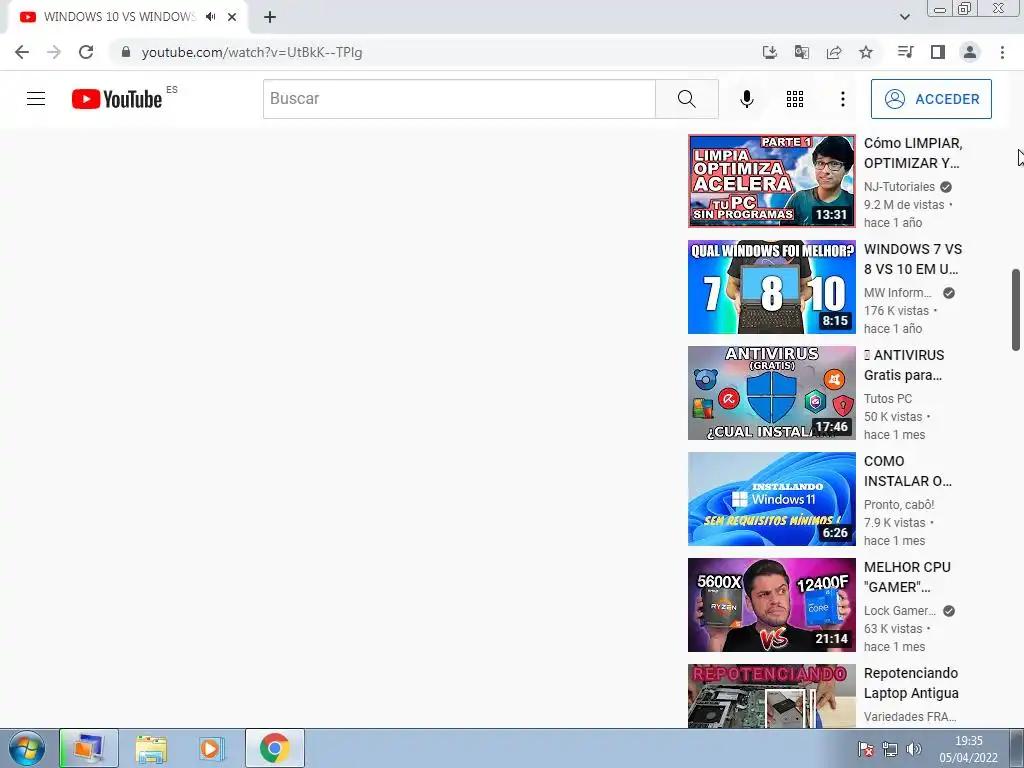1024x768 pixels.
Task: Click the 7.9 K vistas text
Action: 895,522
